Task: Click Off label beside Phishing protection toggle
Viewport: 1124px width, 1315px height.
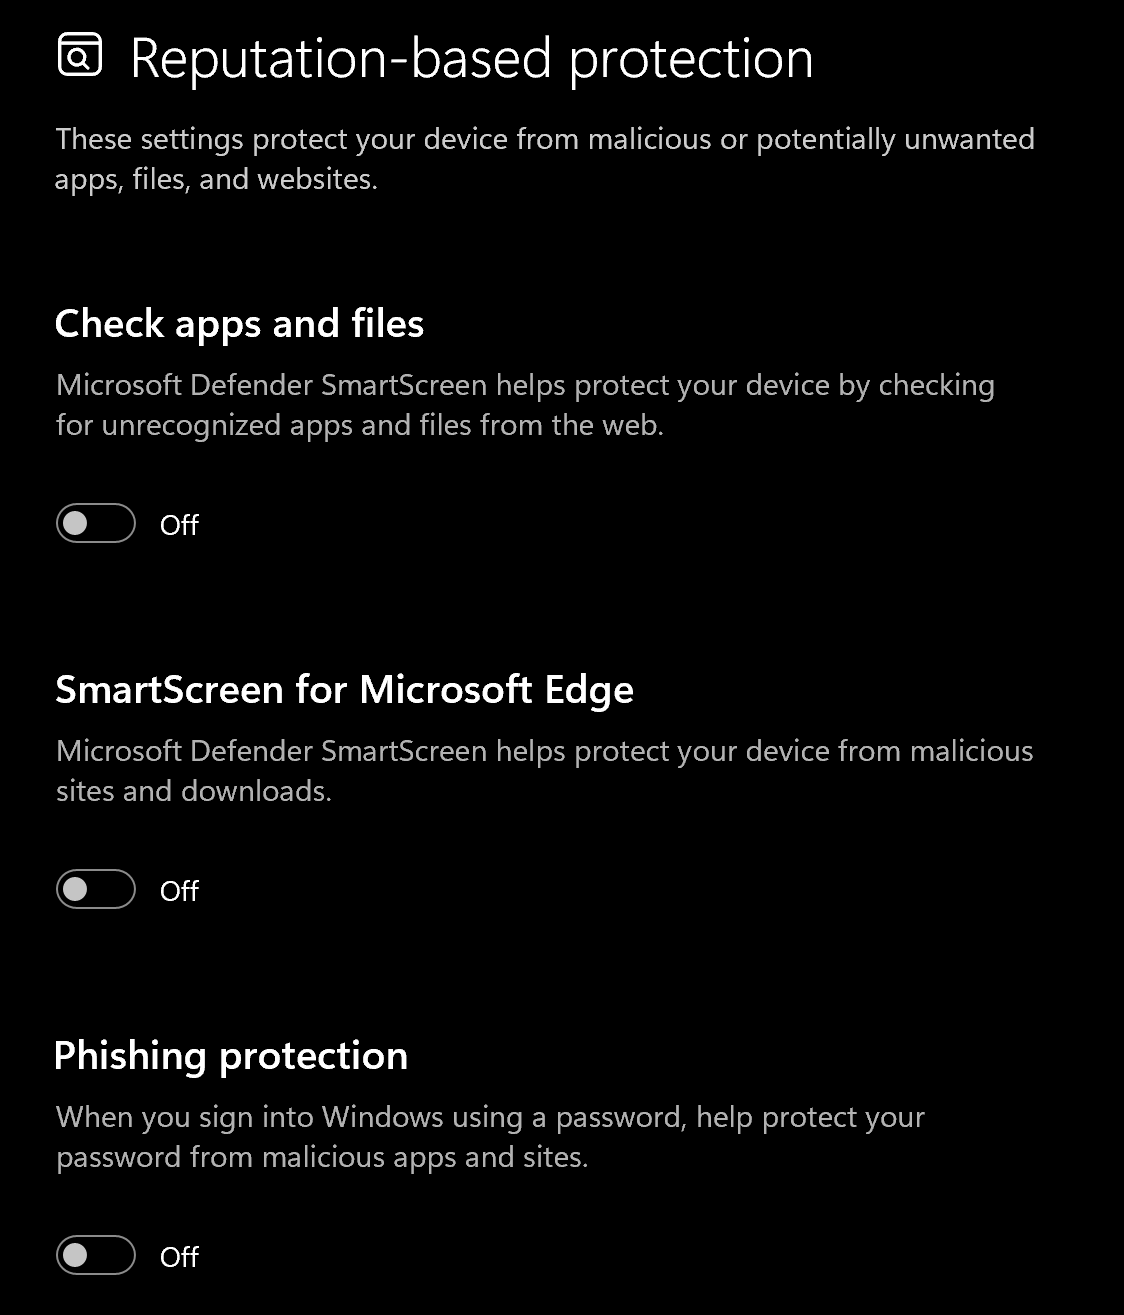Action: [179, 1257]
